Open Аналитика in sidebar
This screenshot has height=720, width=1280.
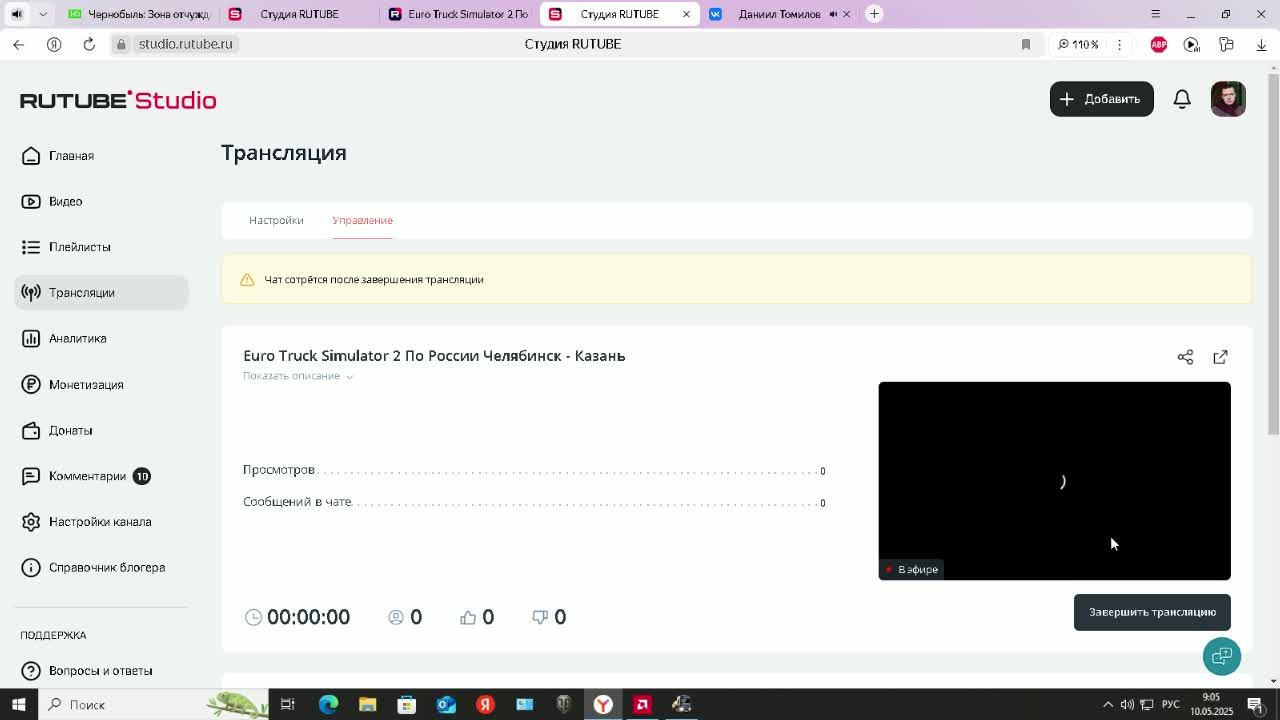tap(101, 338)
